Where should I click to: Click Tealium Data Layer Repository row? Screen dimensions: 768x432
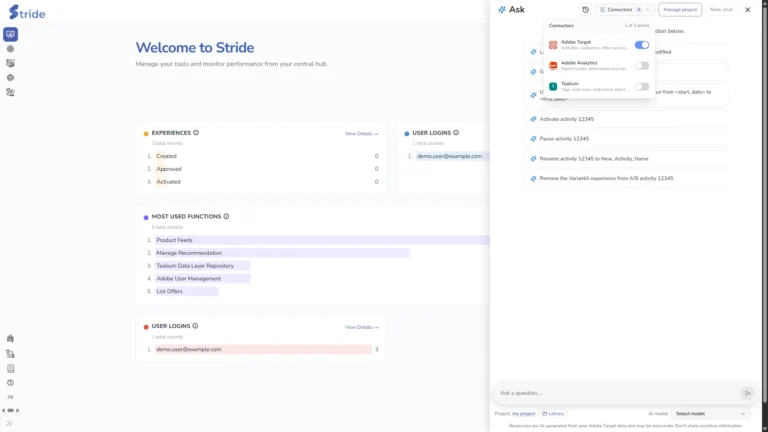(x=202, y=265)
